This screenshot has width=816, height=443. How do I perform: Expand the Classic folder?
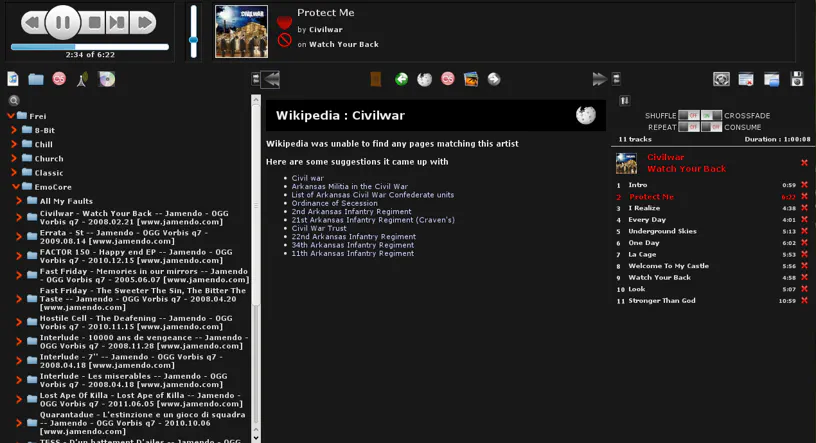click(x=14, y=172)
